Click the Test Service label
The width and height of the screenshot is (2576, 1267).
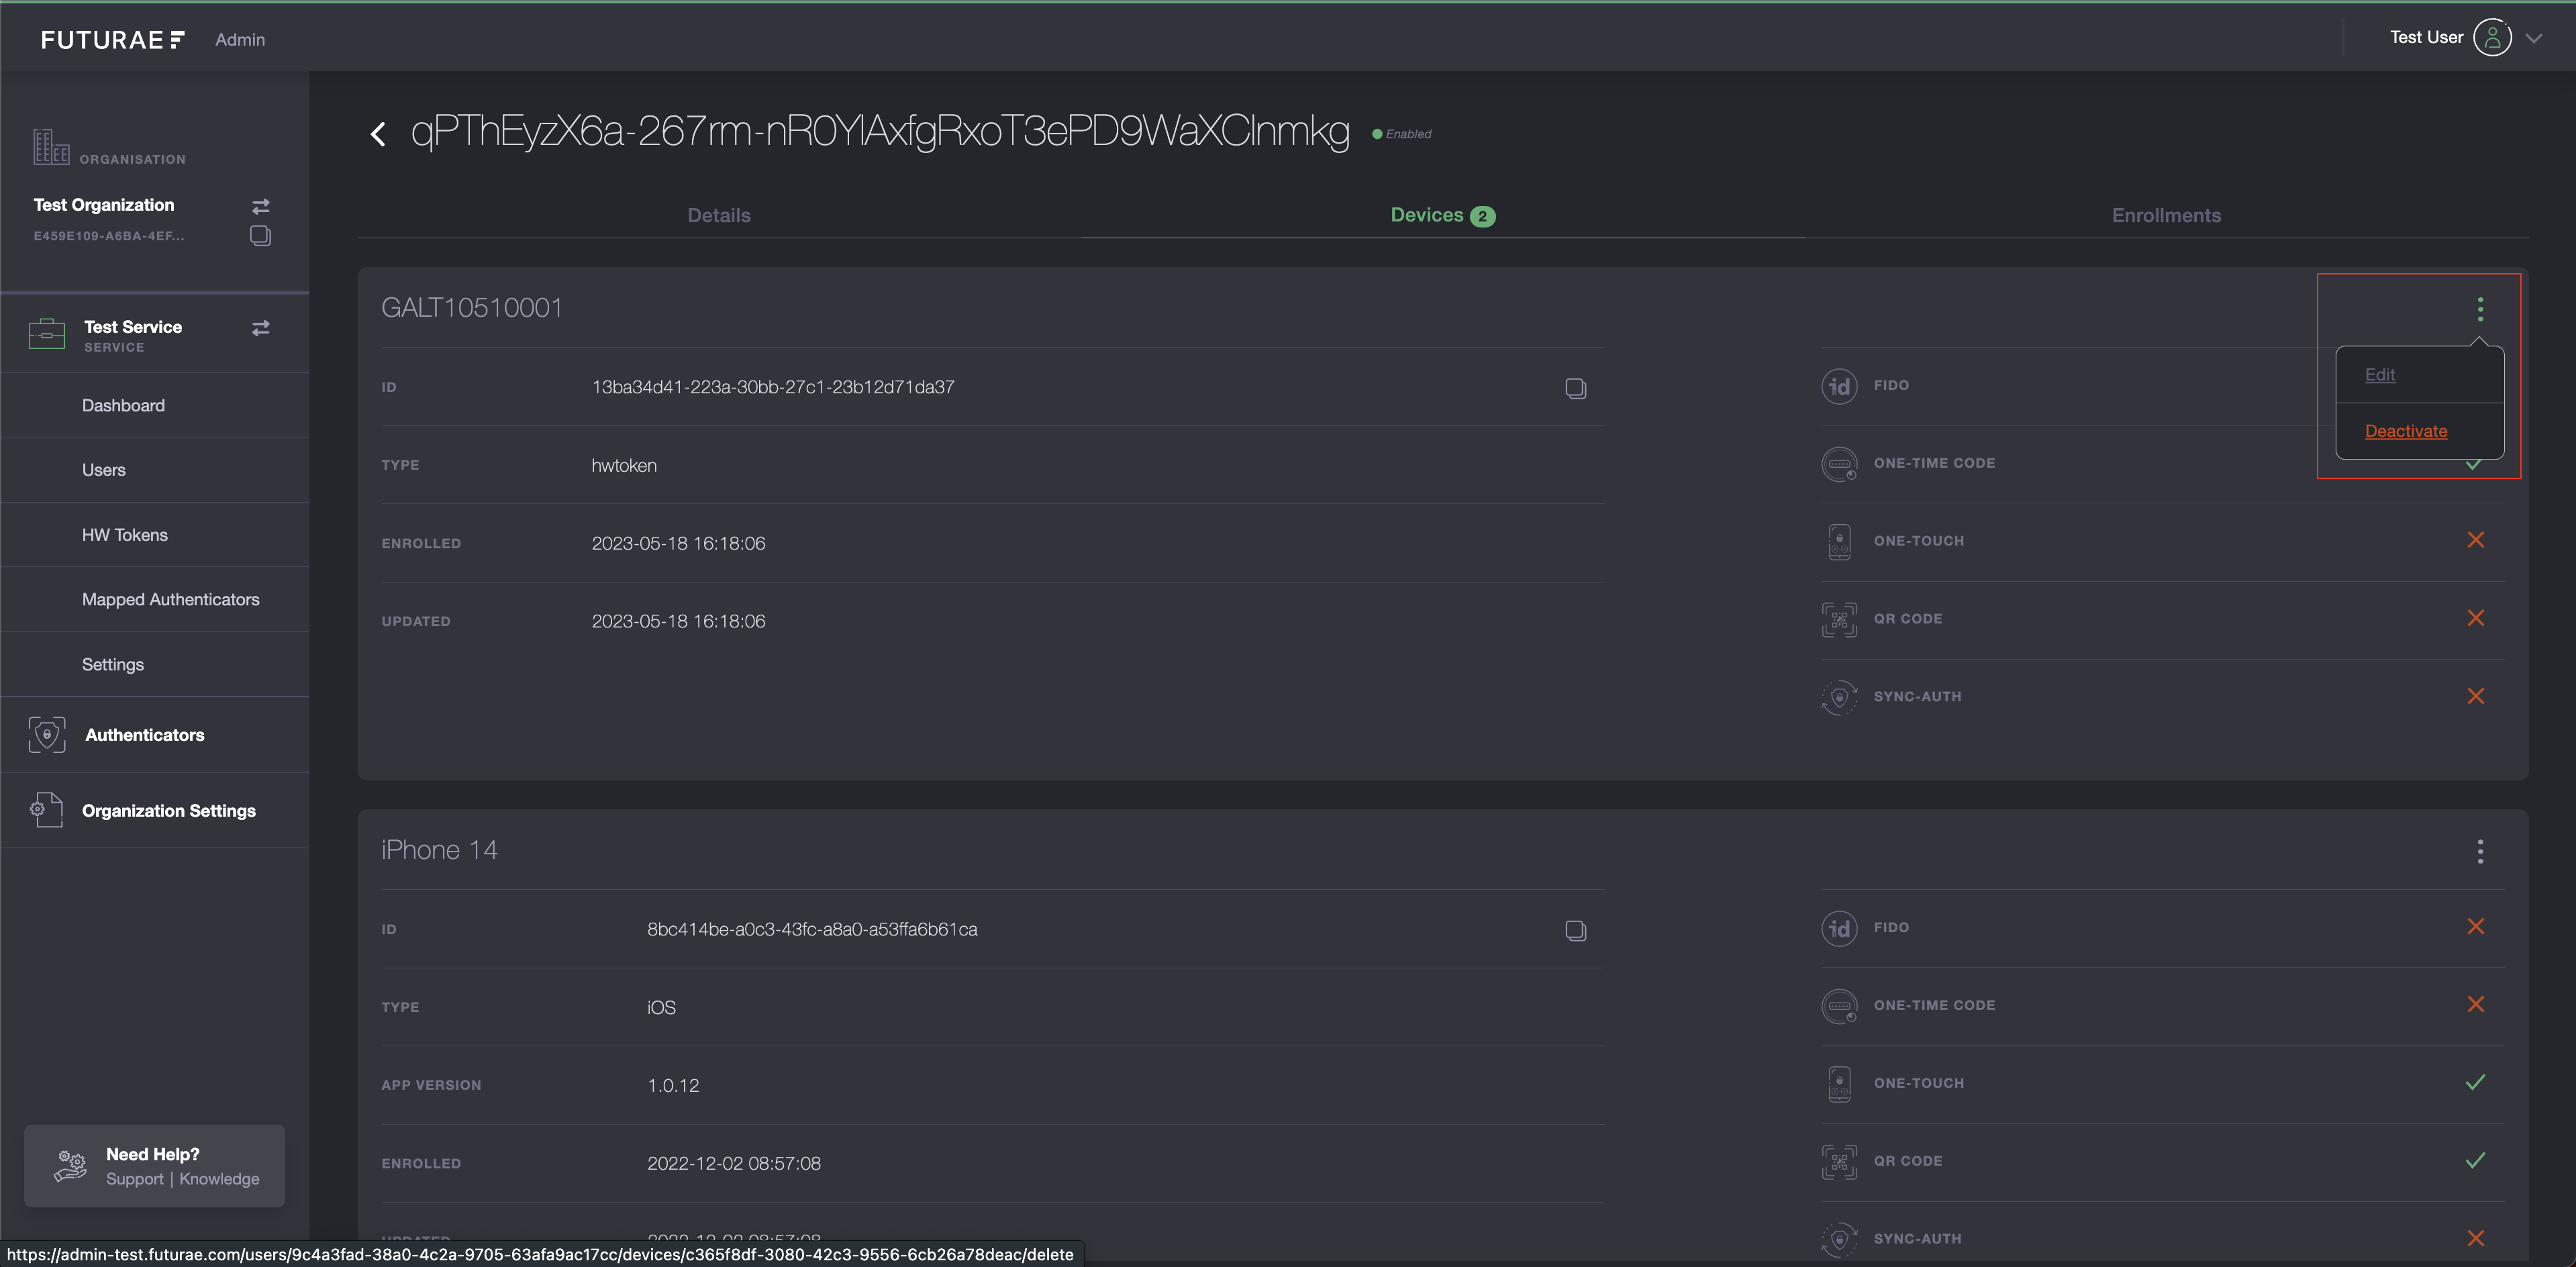click(x=133, y=327)
